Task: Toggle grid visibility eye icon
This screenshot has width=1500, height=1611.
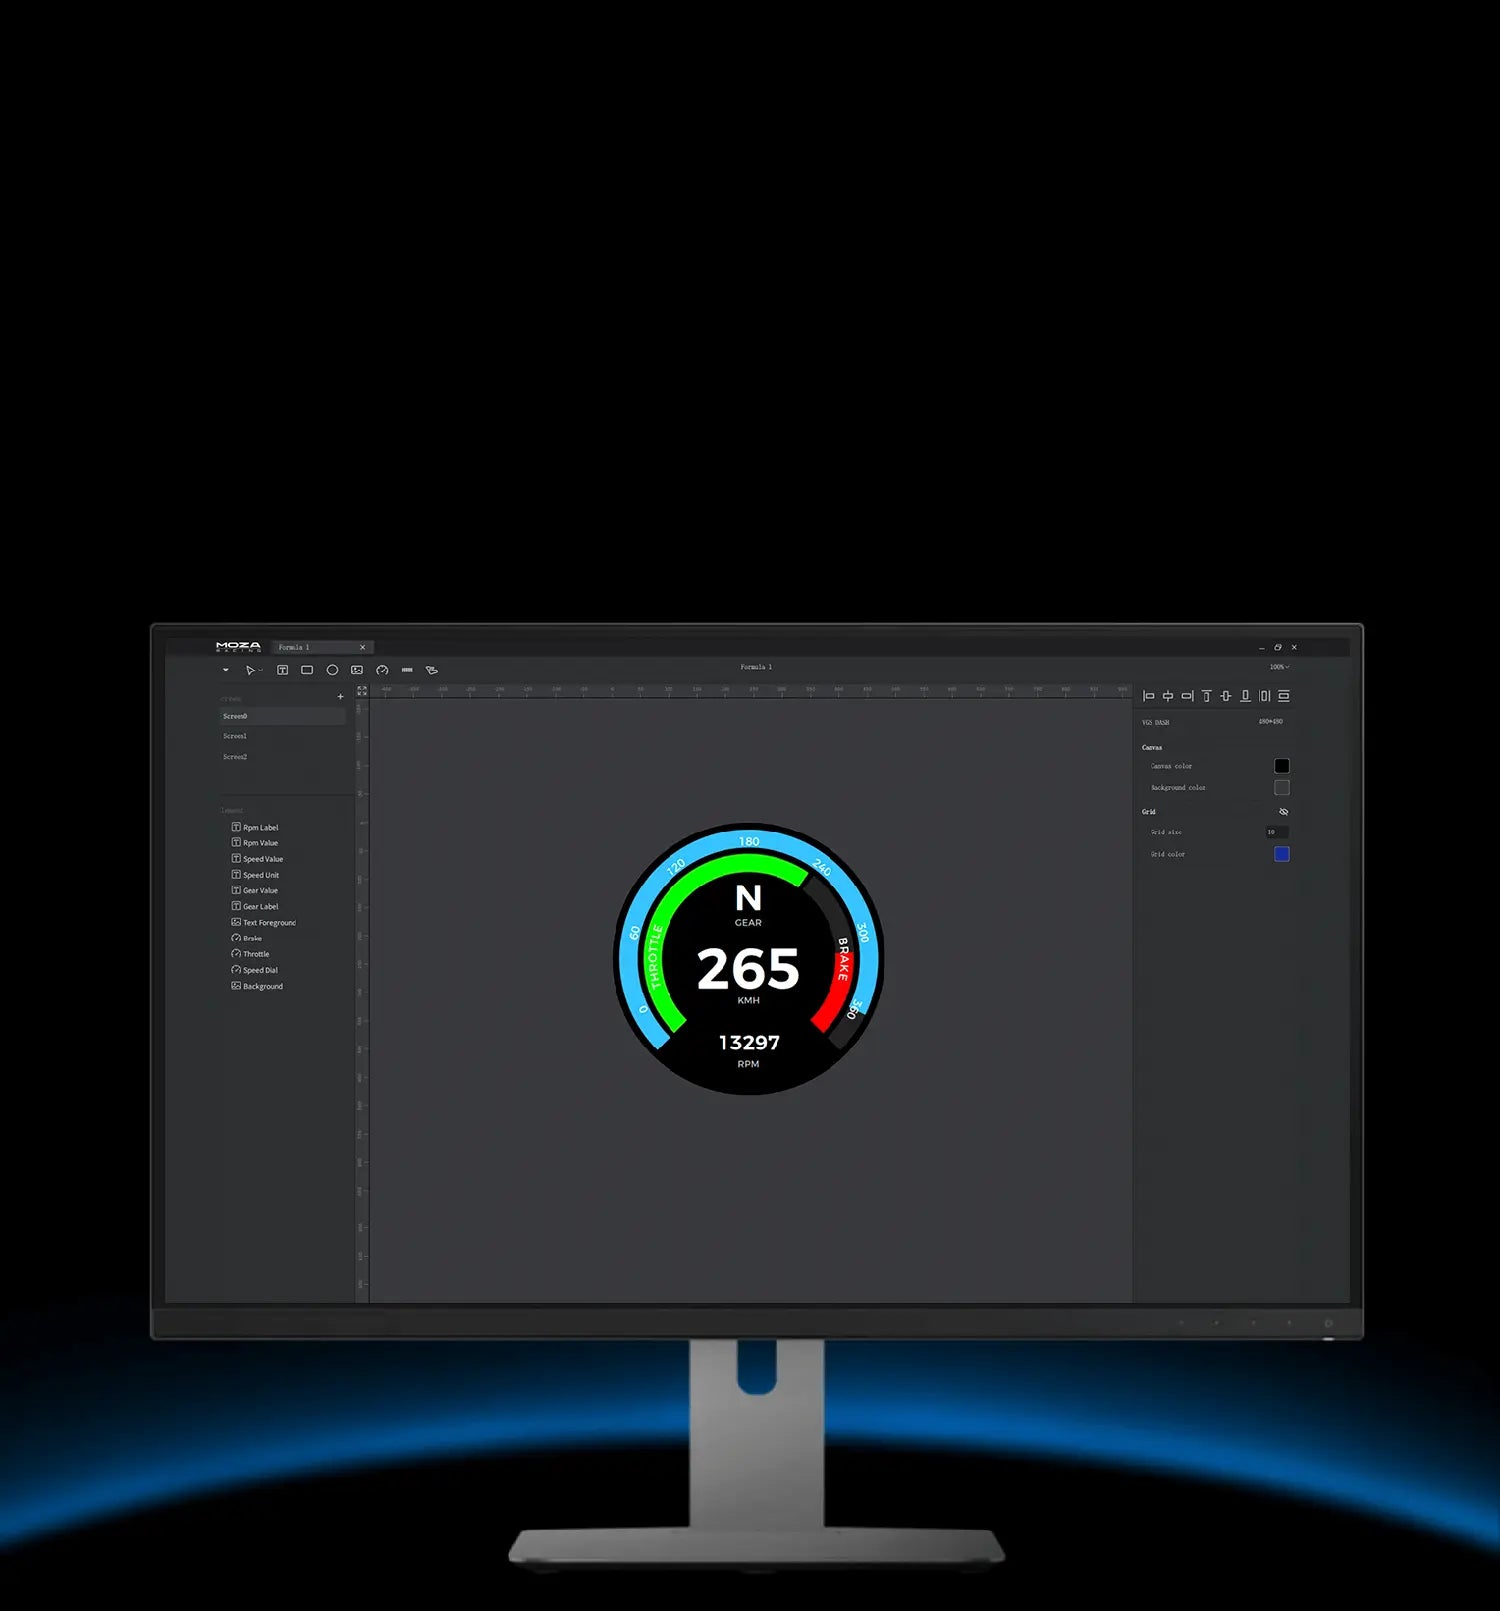Action: point(1283,812)
